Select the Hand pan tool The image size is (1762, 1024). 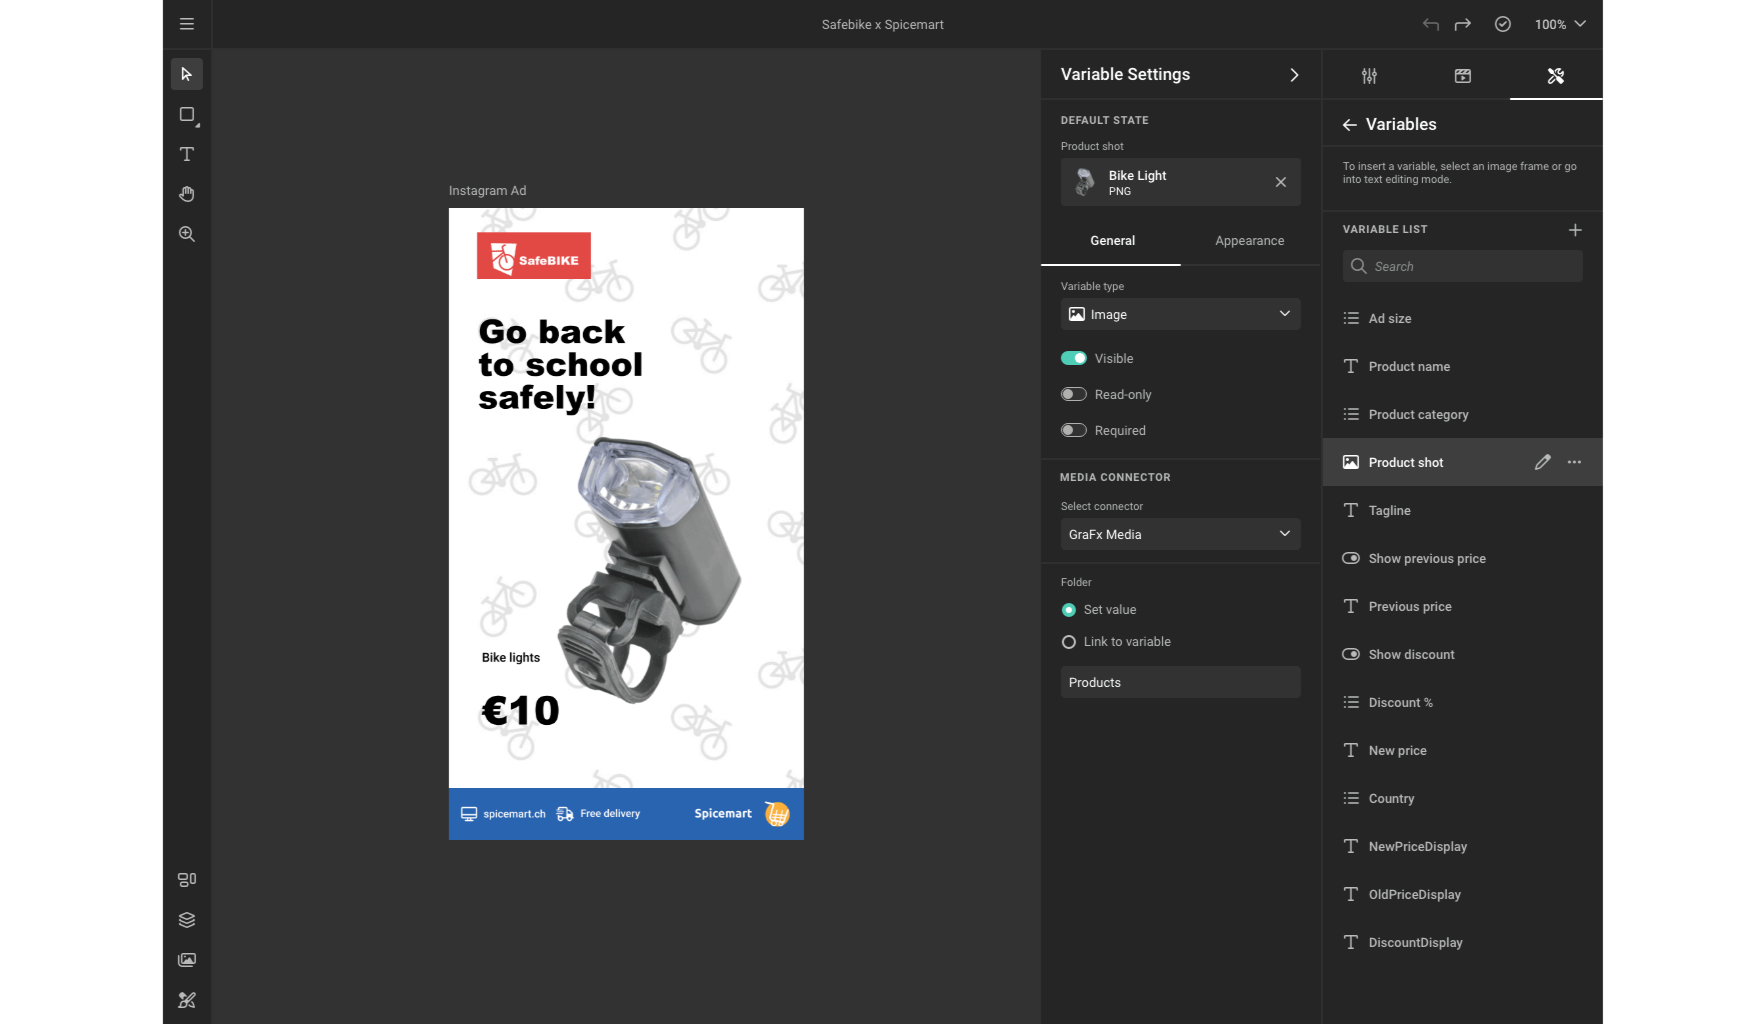[187, 194]
